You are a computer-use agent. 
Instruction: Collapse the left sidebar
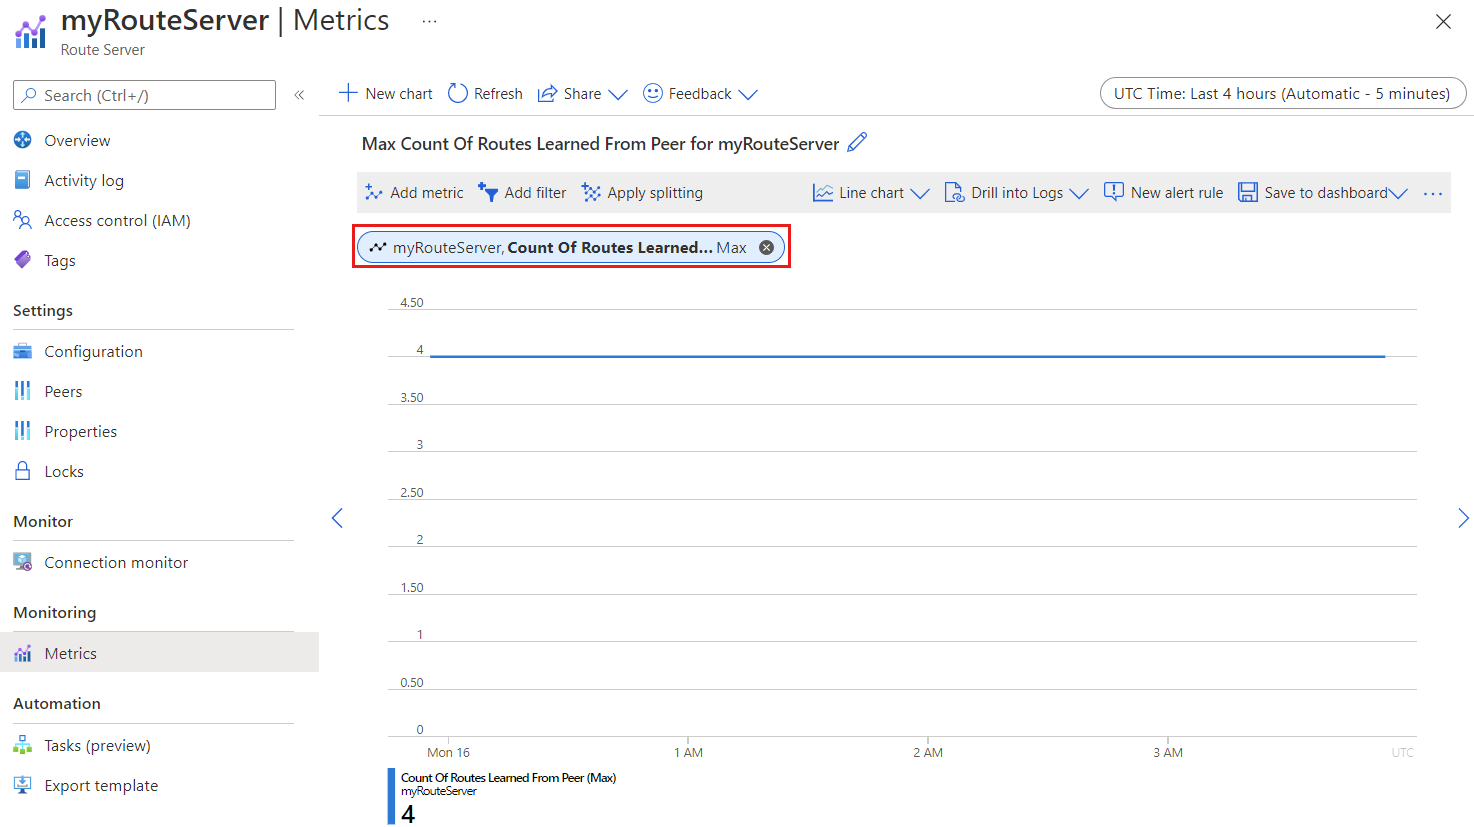(x=299, y=94)
